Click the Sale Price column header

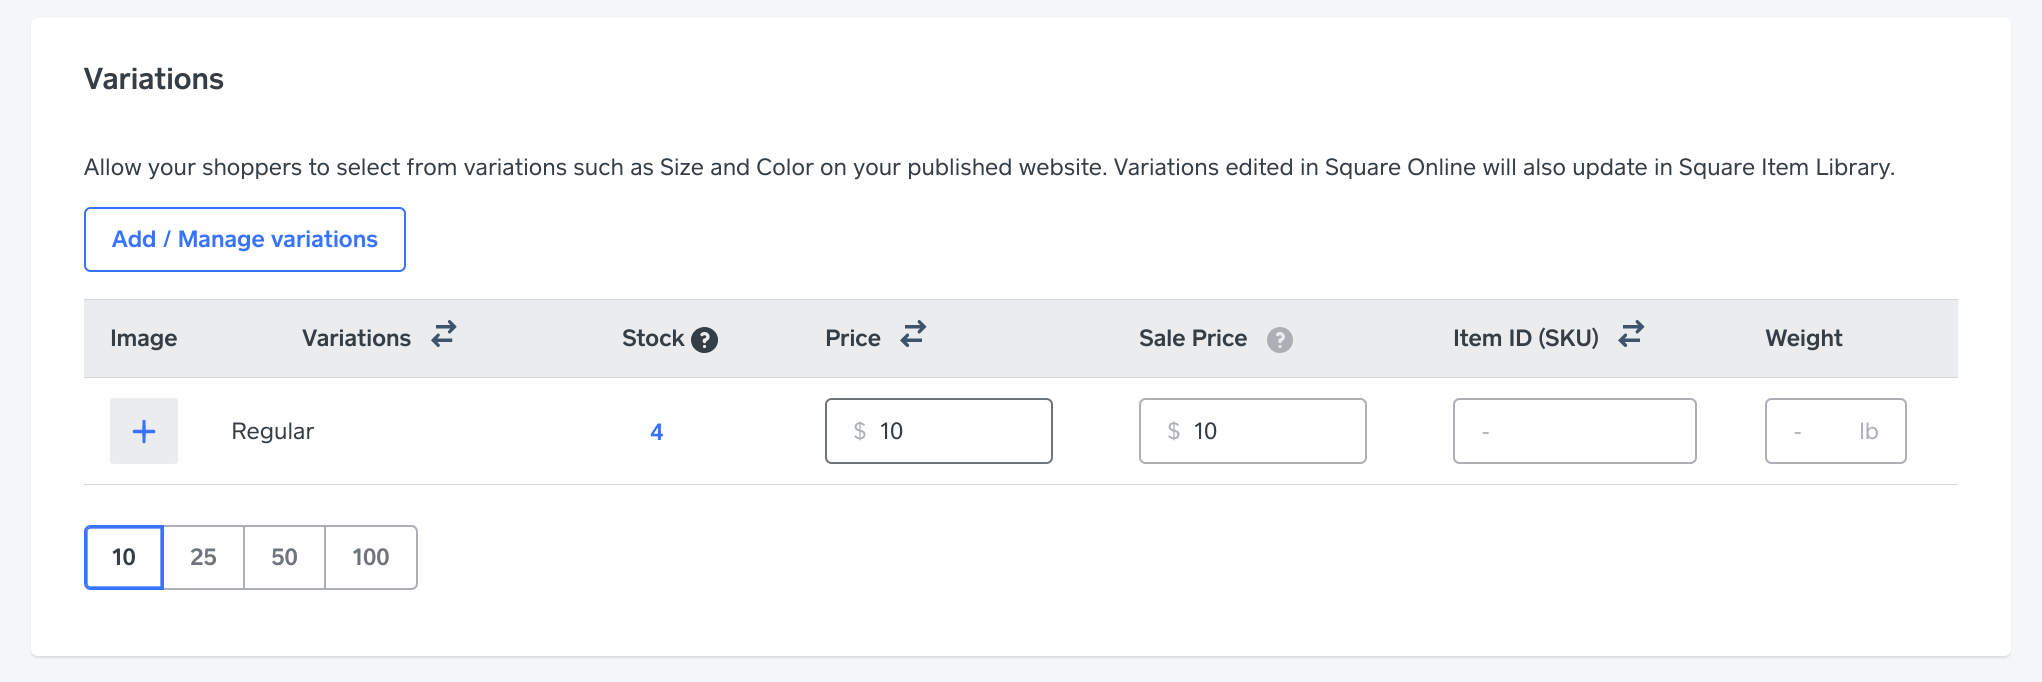click(1192, 338)
